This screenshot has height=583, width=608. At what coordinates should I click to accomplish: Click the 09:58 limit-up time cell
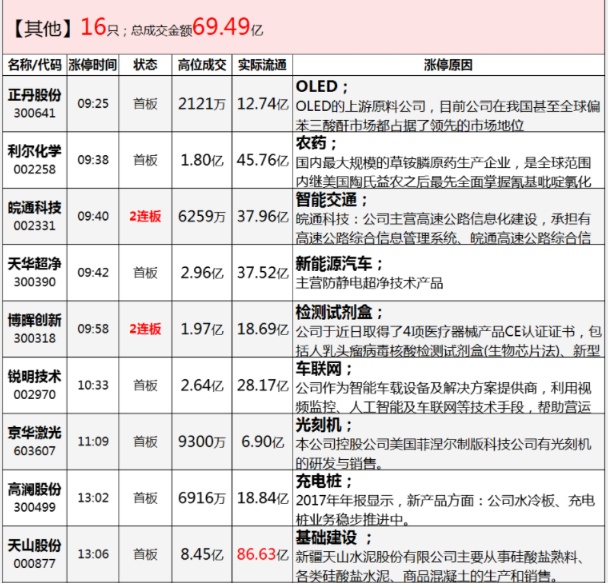[x=93, y=329]
